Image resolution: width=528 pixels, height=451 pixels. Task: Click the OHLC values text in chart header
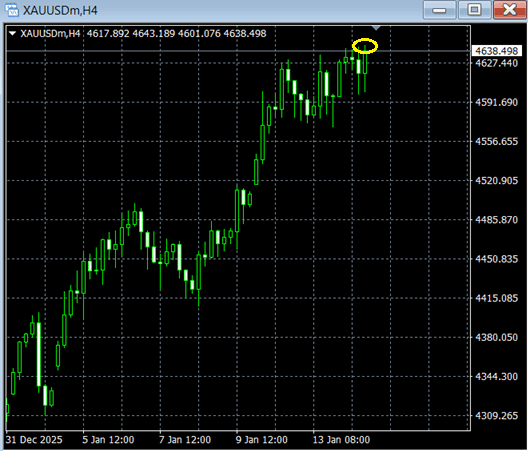pos(176,33)
